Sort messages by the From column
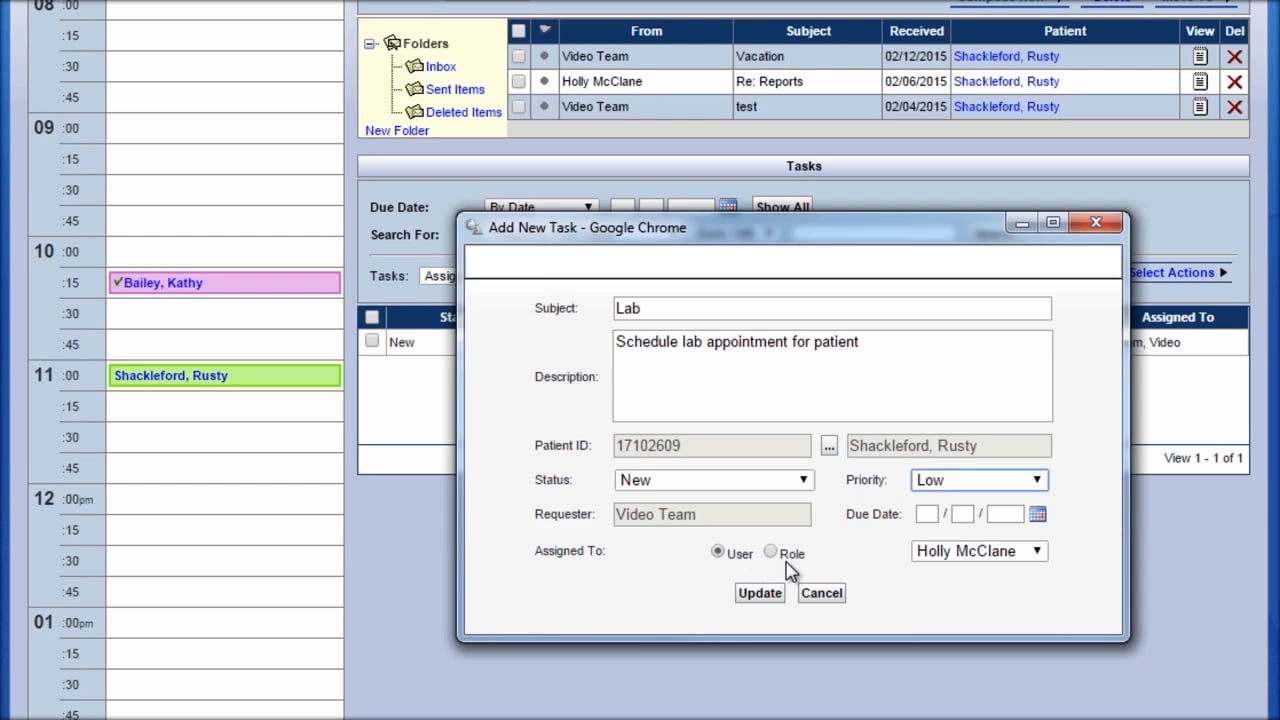The width and height of the screenshot is (1280, 720). point(646,31)
